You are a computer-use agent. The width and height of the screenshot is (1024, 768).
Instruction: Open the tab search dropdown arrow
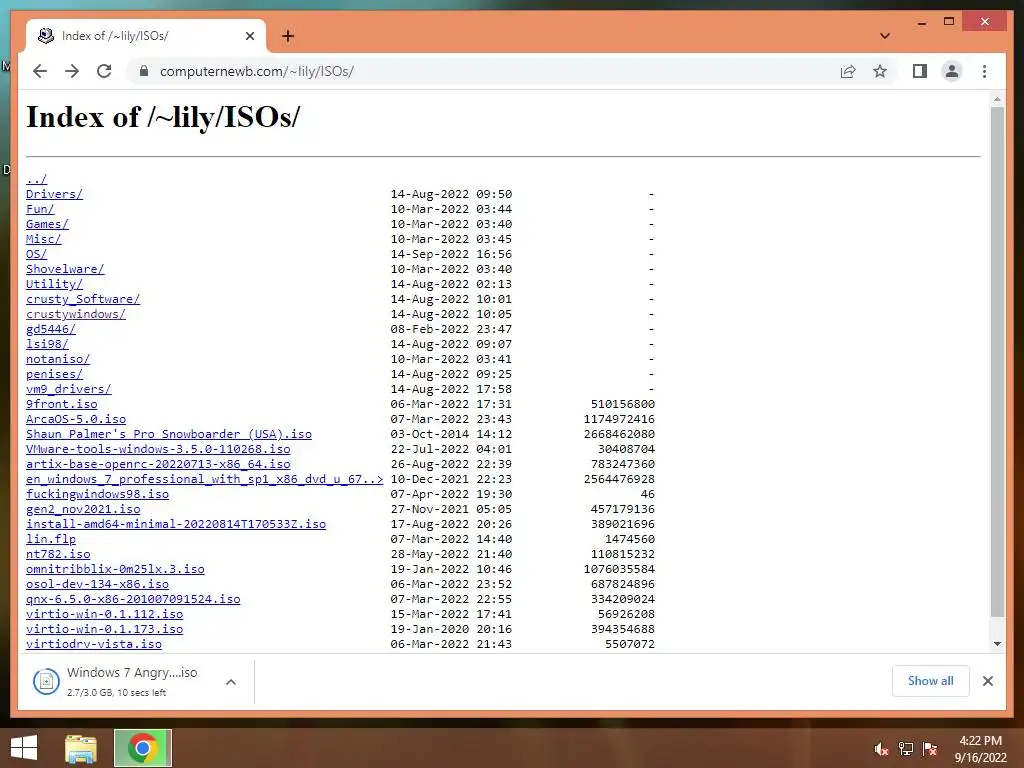click(x=885, y=36)
